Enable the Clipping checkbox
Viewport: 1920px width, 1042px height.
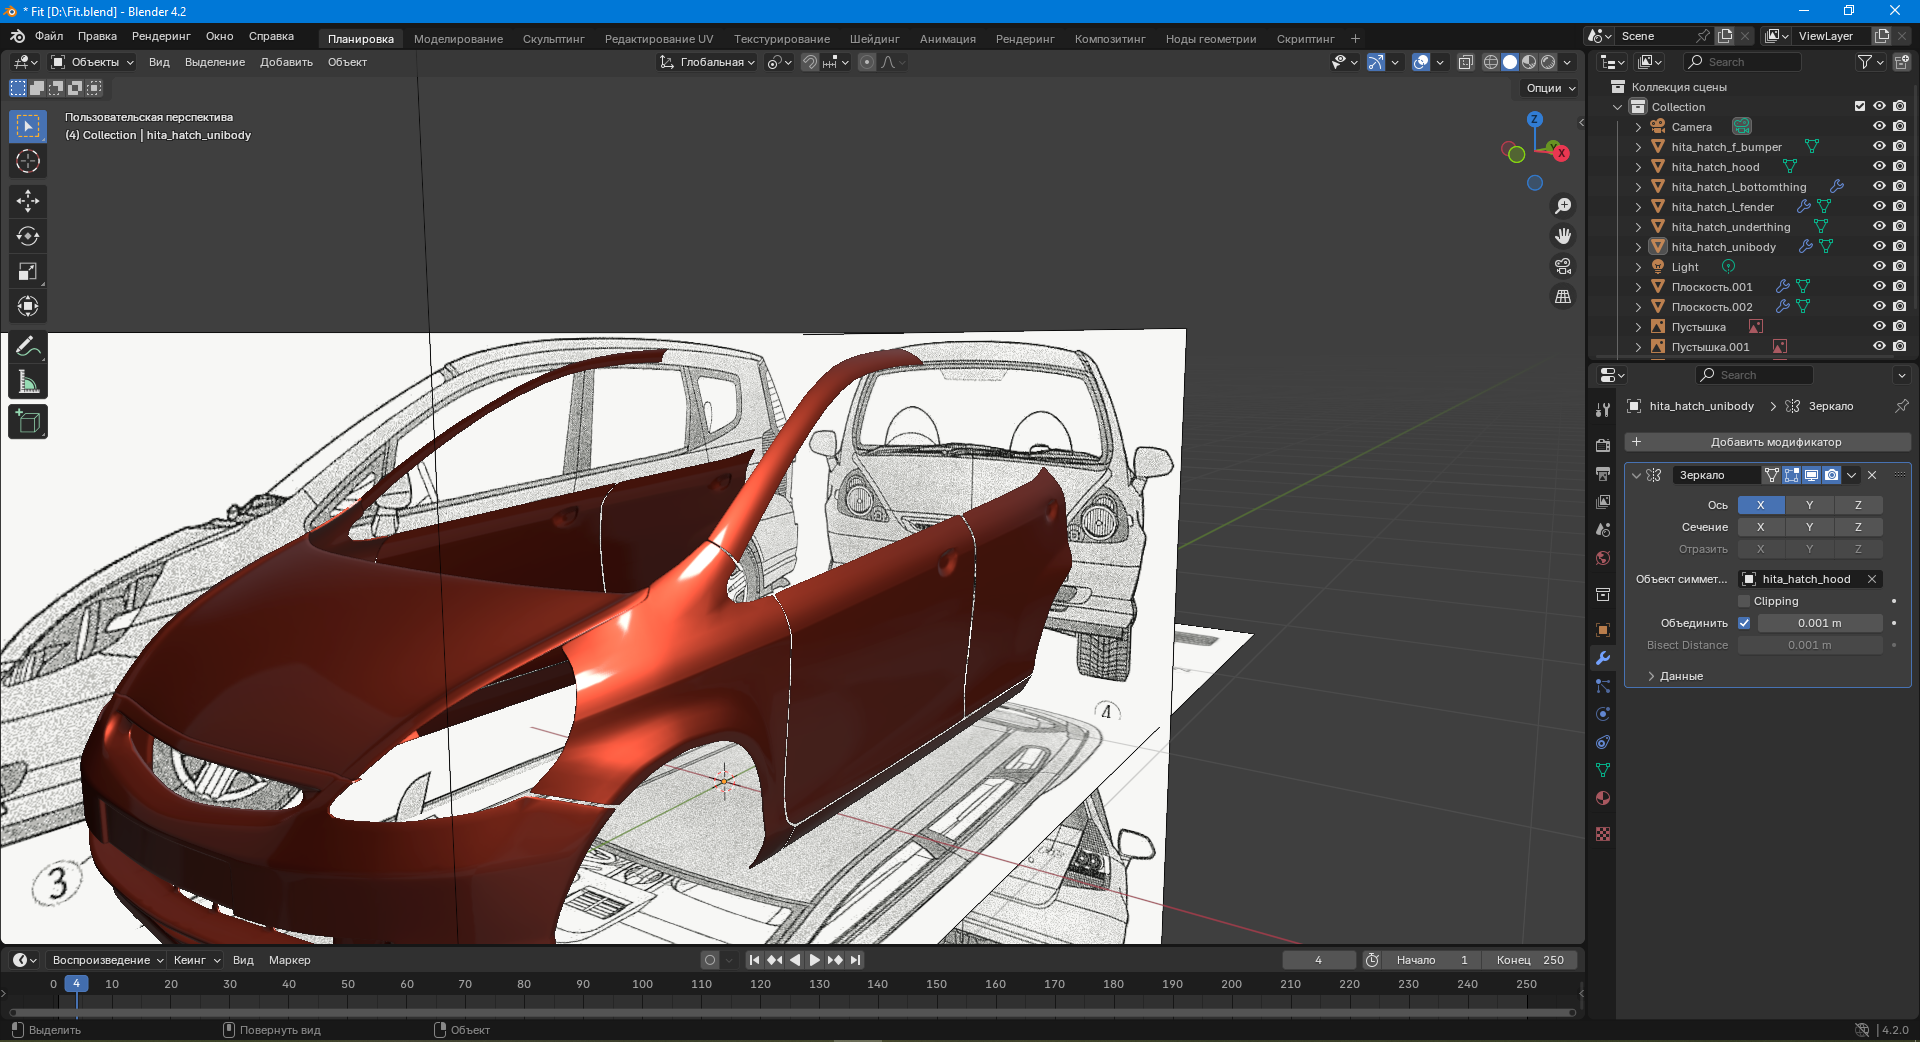pos(1744,601)
